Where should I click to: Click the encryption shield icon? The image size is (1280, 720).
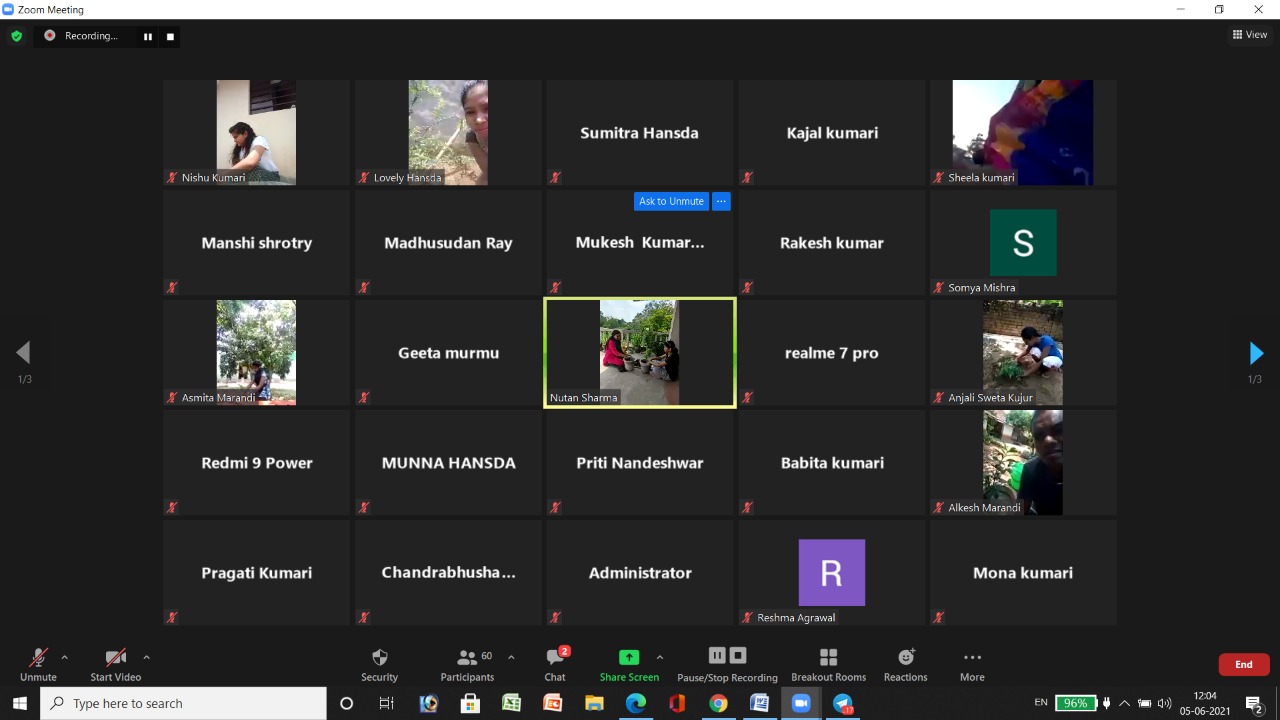(16, 36)
